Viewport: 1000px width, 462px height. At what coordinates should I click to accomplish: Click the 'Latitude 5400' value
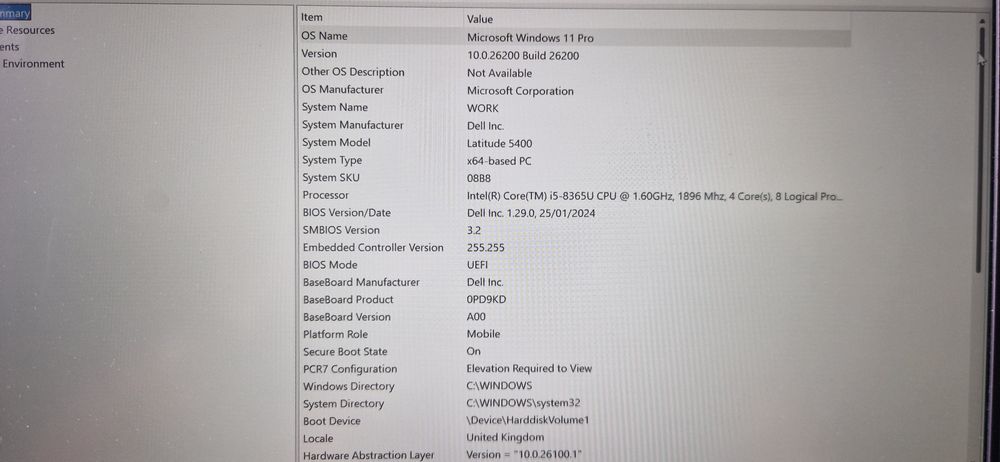click(x=499, y=144)
